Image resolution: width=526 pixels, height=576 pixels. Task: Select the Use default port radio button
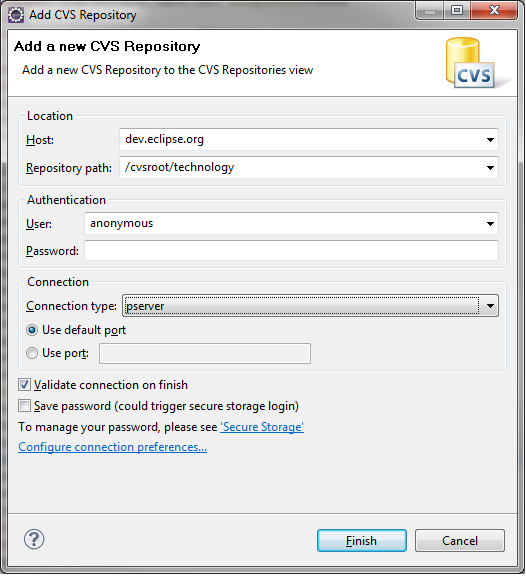click(x=32, y=330)
